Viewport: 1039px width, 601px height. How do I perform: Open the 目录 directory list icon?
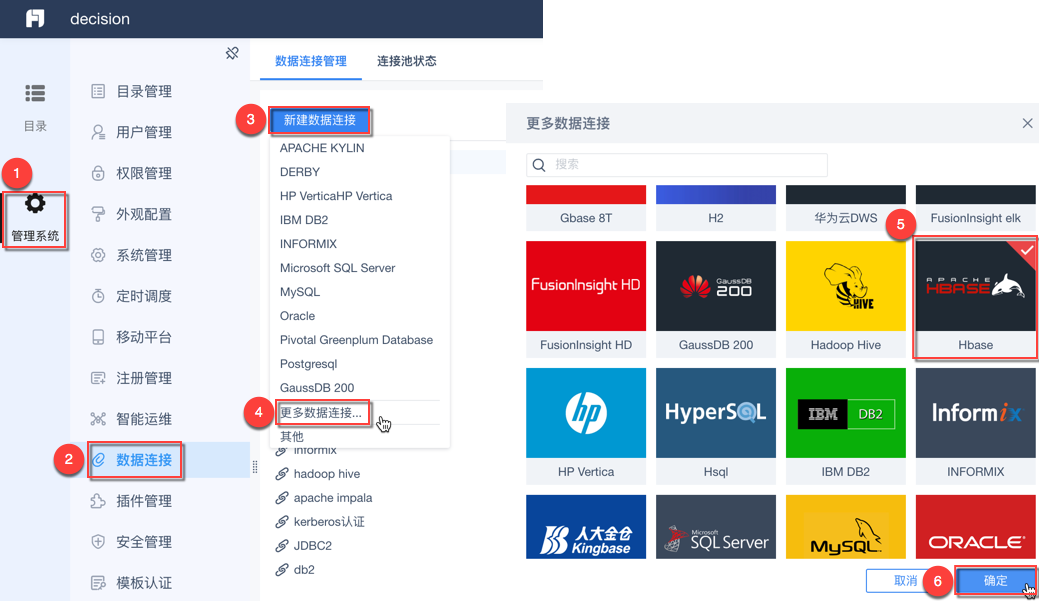(35, 93)
